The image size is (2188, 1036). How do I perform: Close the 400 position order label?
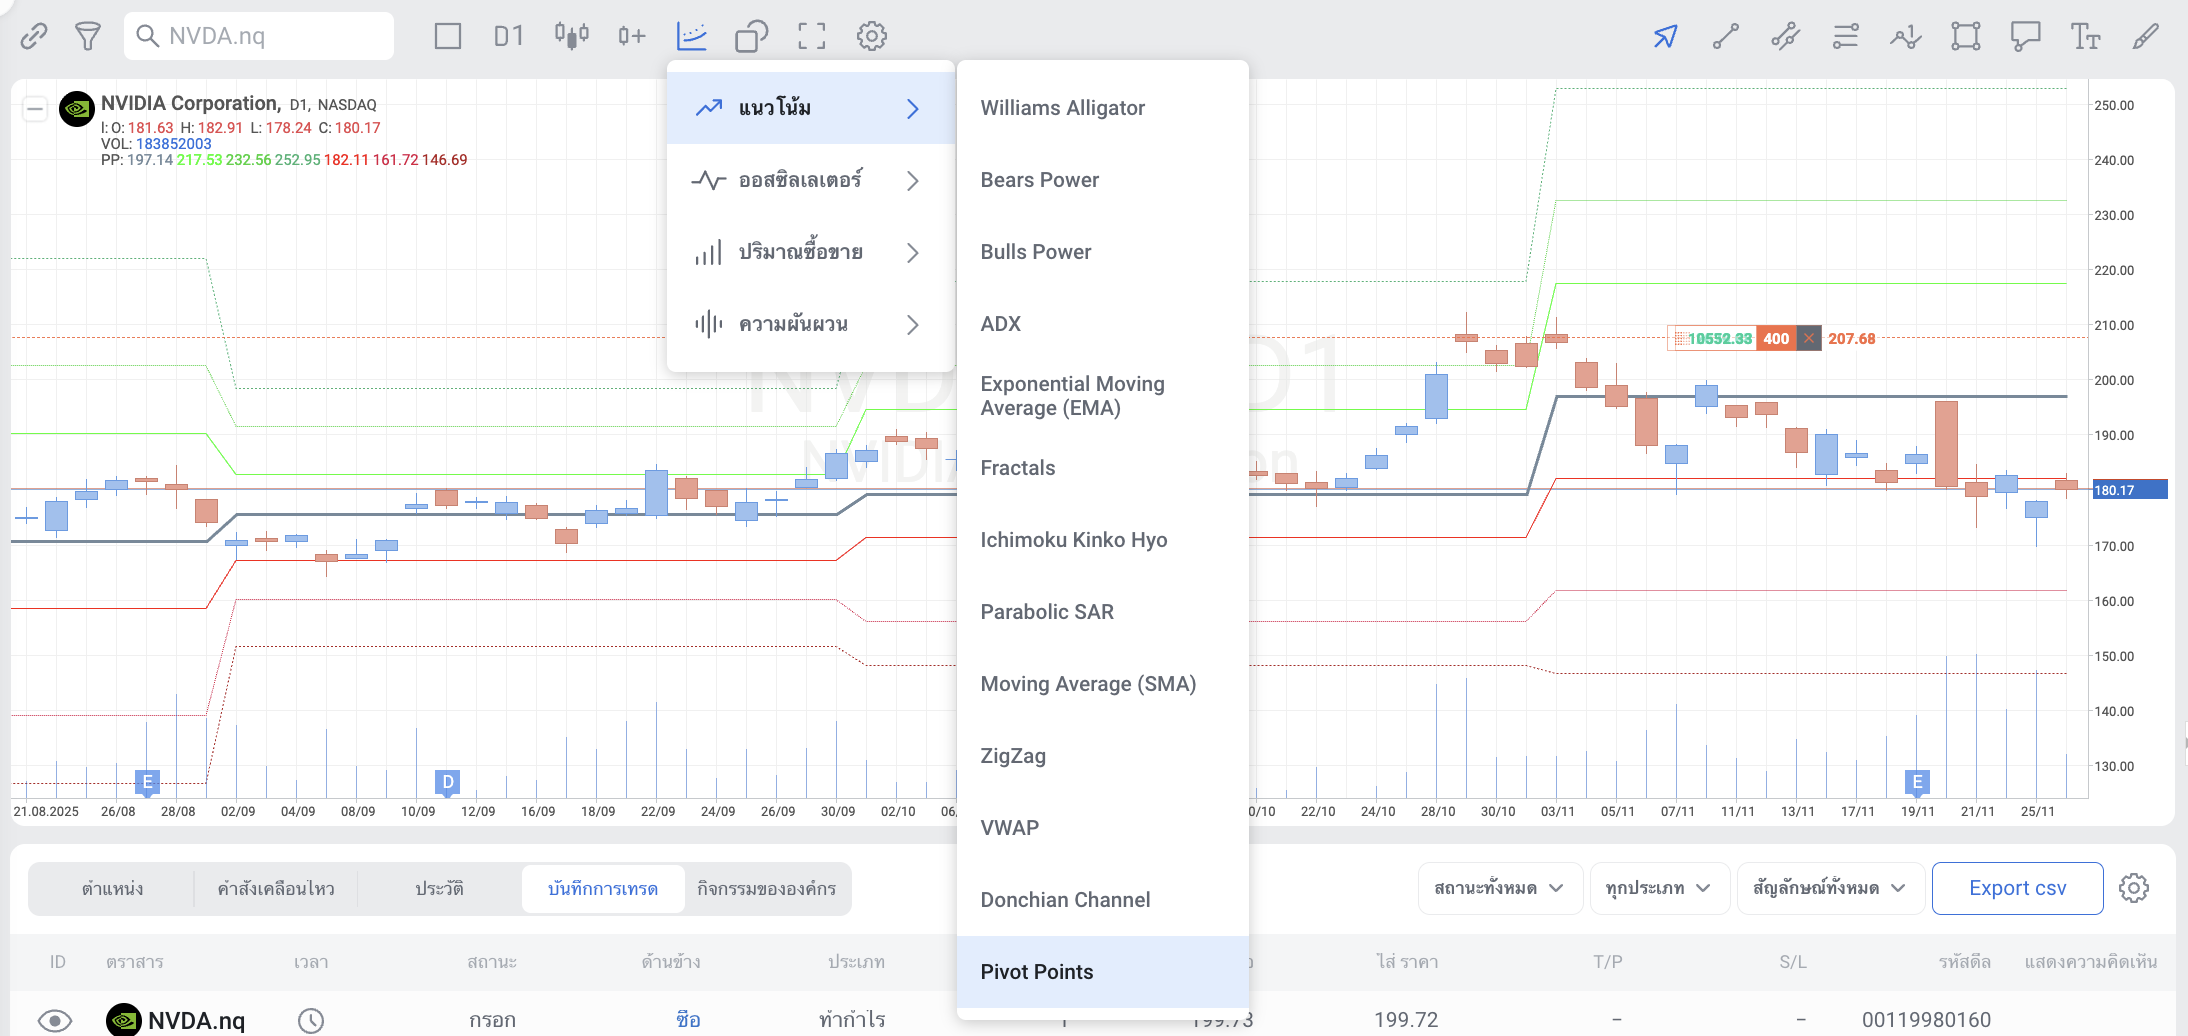pos(1808,339)
